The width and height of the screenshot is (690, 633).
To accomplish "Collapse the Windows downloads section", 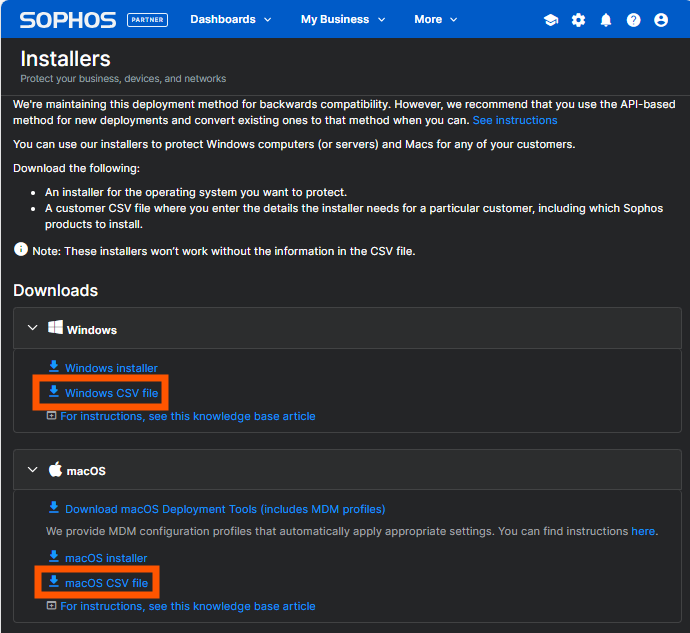I will pos(33,328).
